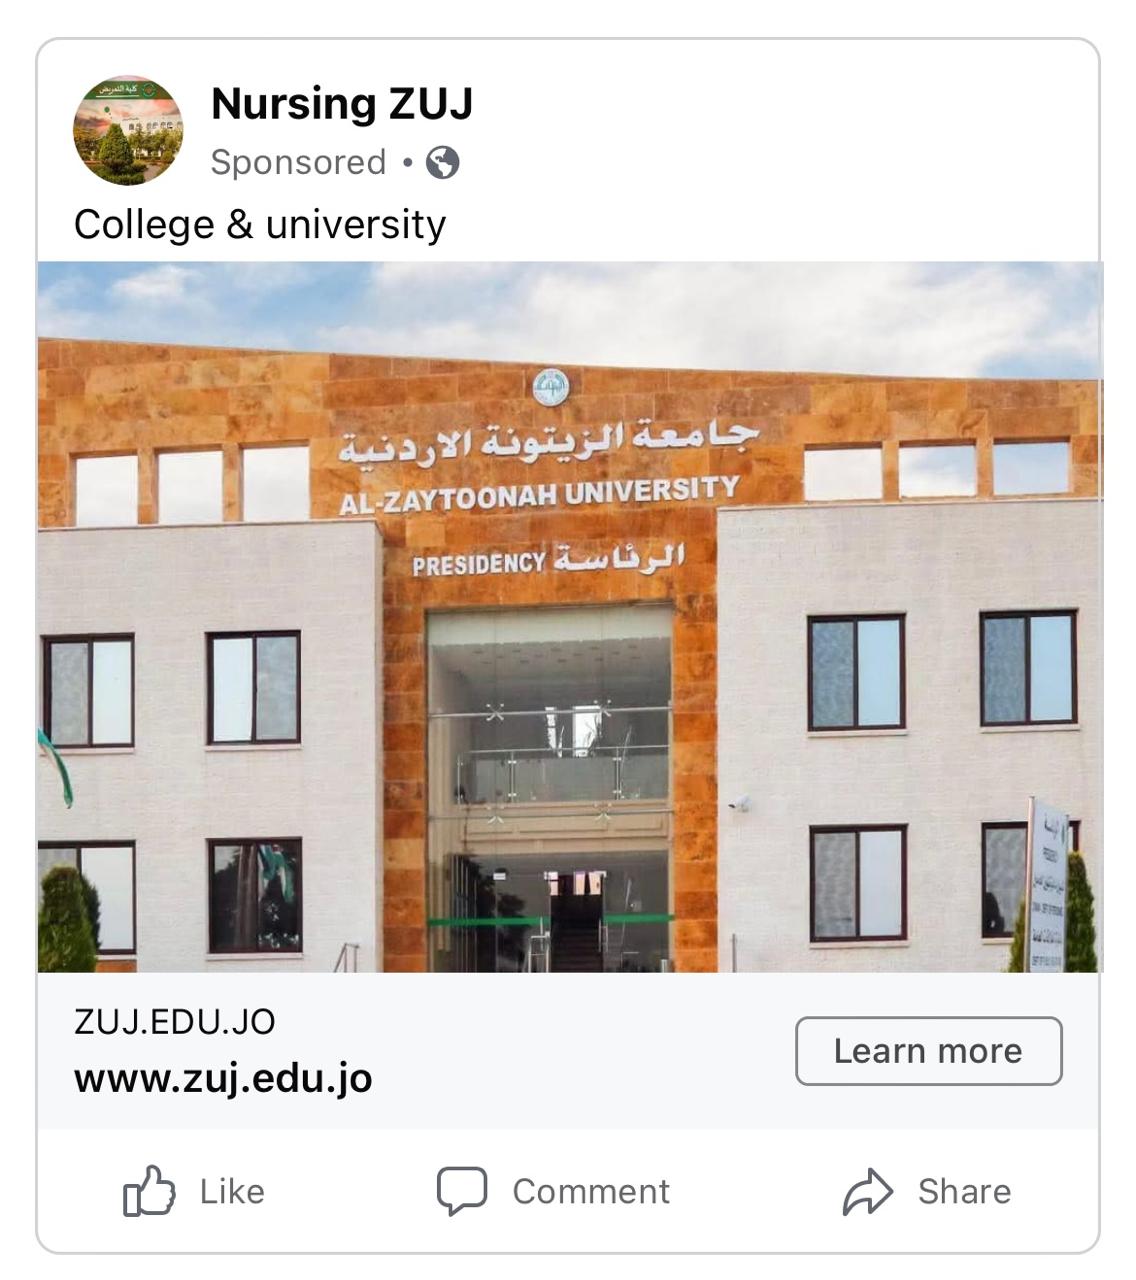Click the Share arrow icon

tap(867, 1191)
